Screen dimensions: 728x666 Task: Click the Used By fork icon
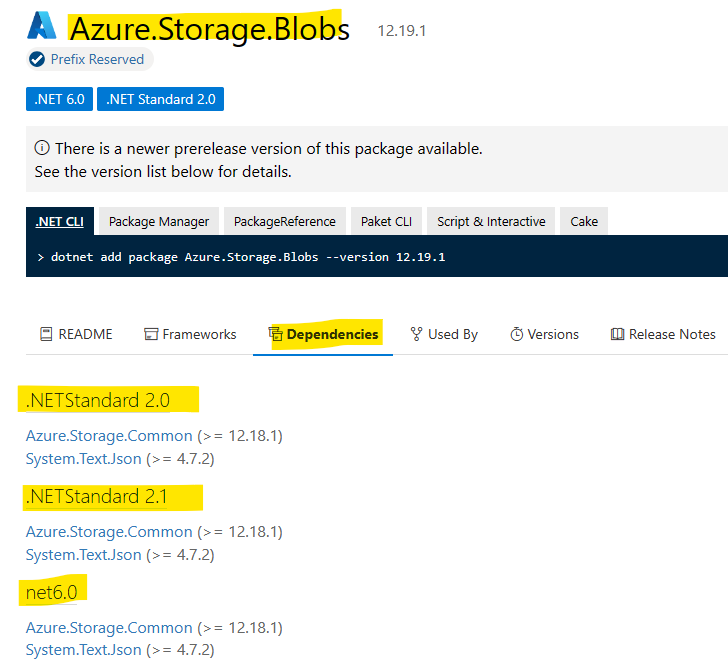[416, 334]
